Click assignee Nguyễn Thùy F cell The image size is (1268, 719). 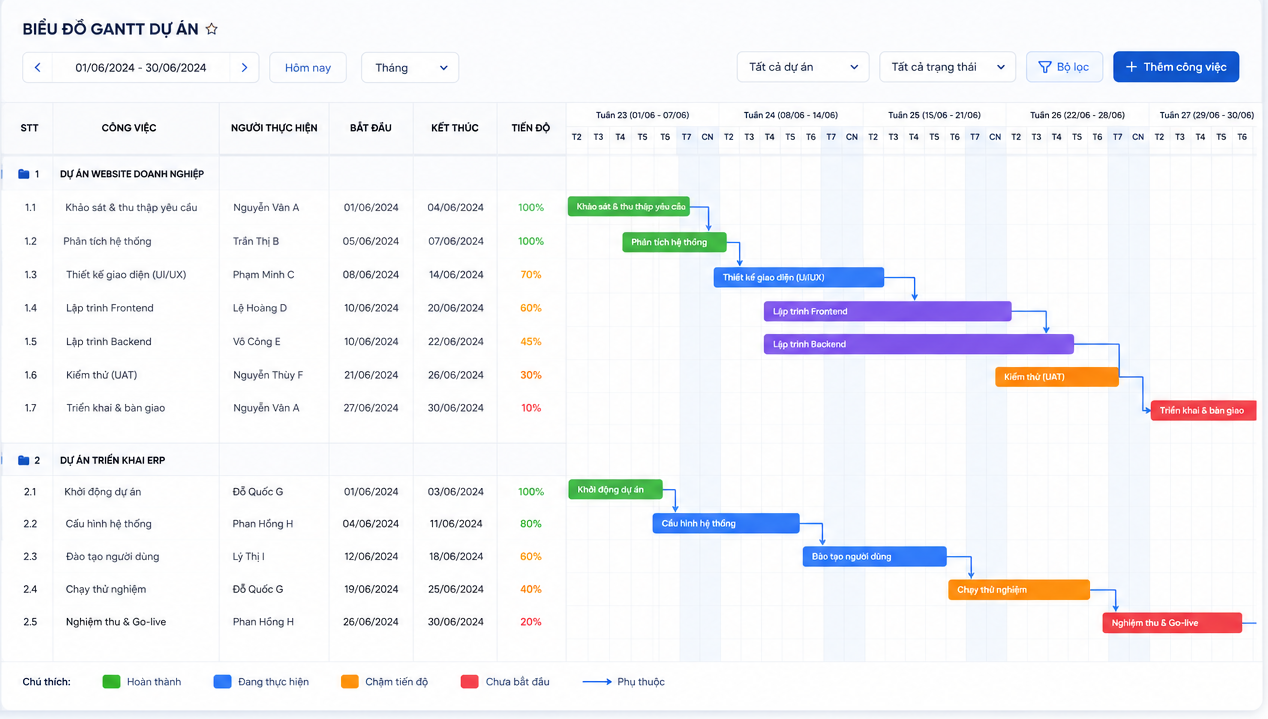pos(268,375)
